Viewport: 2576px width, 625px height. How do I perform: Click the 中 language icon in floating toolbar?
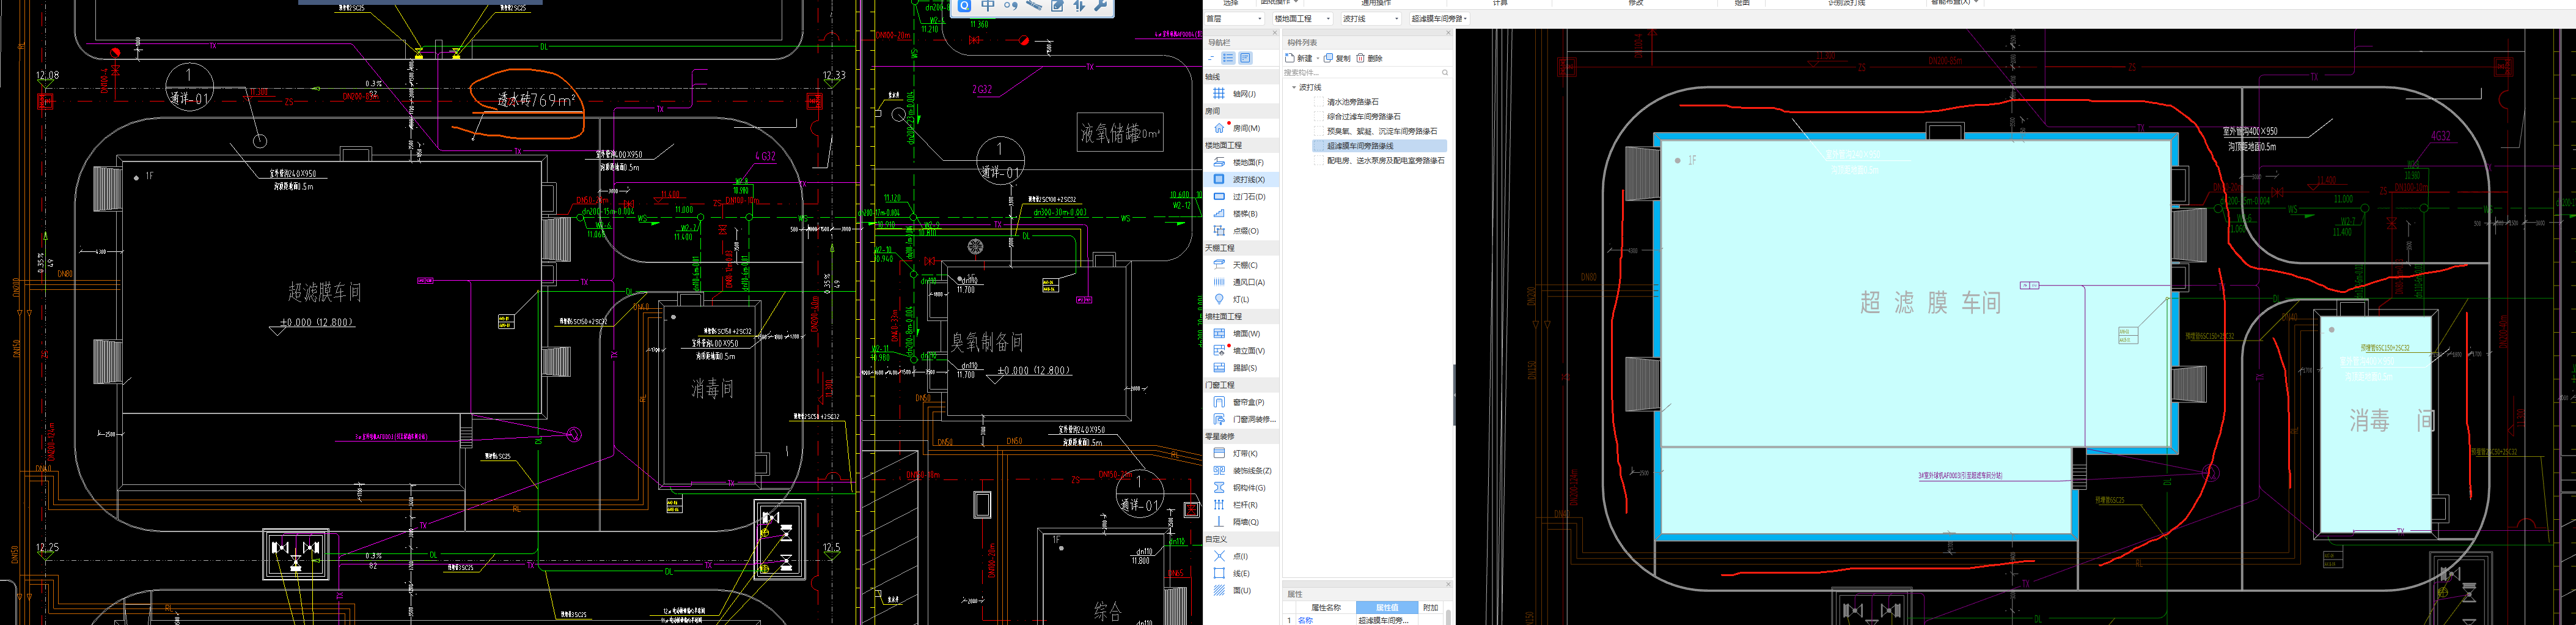(988, 6)
